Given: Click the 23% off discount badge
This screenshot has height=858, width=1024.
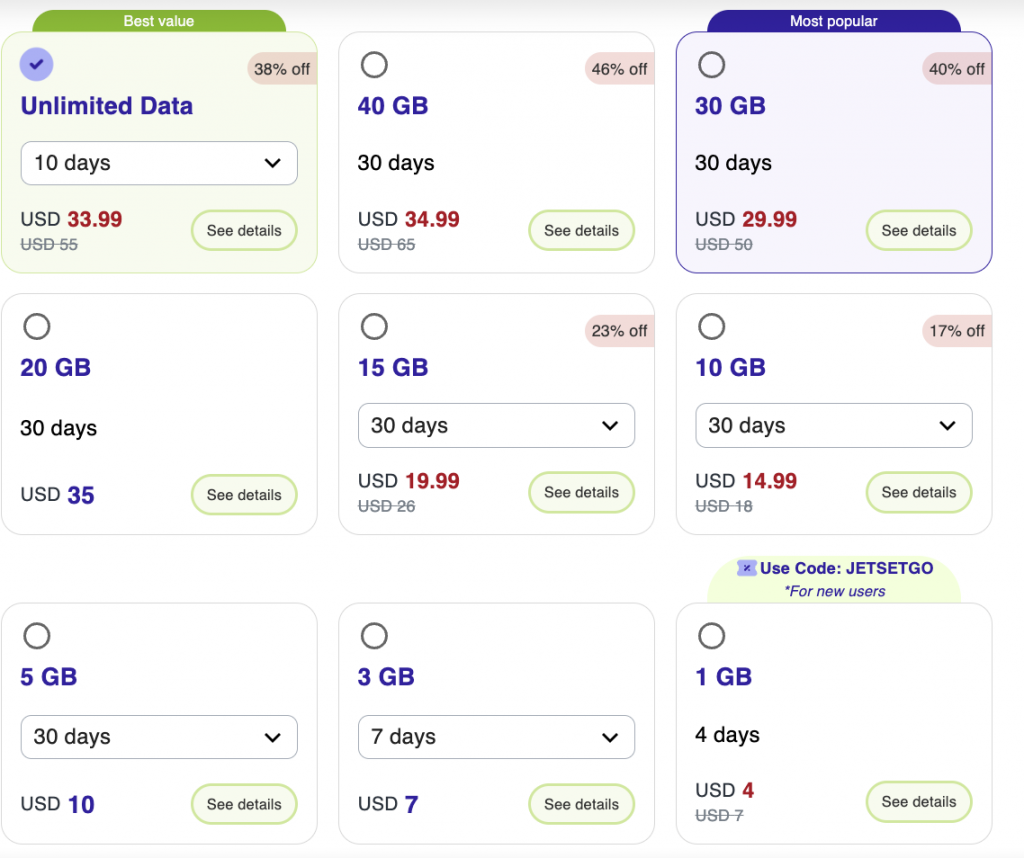Looking at the screenshot, I should point(620,331).
